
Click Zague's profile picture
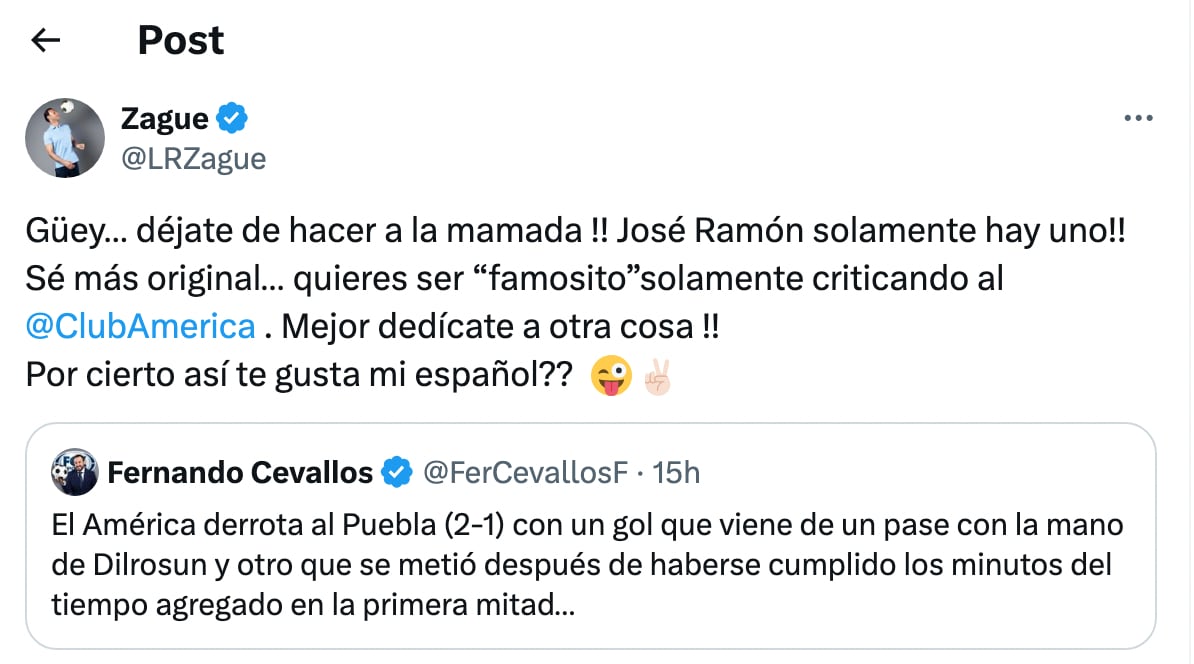click(65, 138)
